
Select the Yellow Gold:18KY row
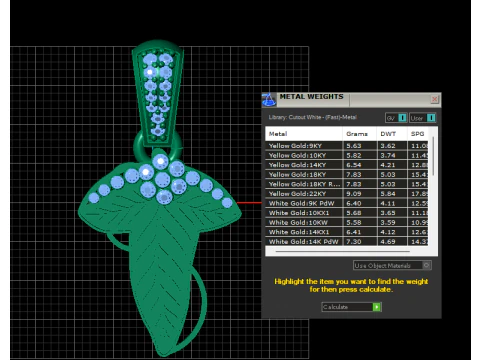[x=347, y=174]
